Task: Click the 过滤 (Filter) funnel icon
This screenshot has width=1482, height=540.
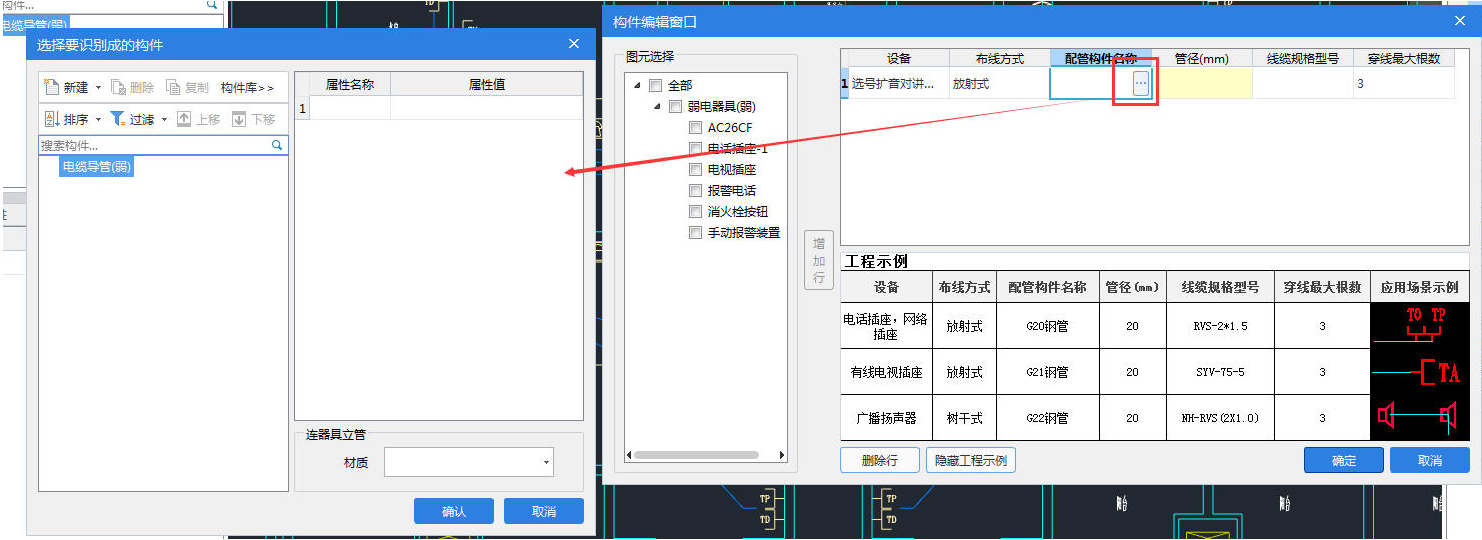Action: pos(117,119)
